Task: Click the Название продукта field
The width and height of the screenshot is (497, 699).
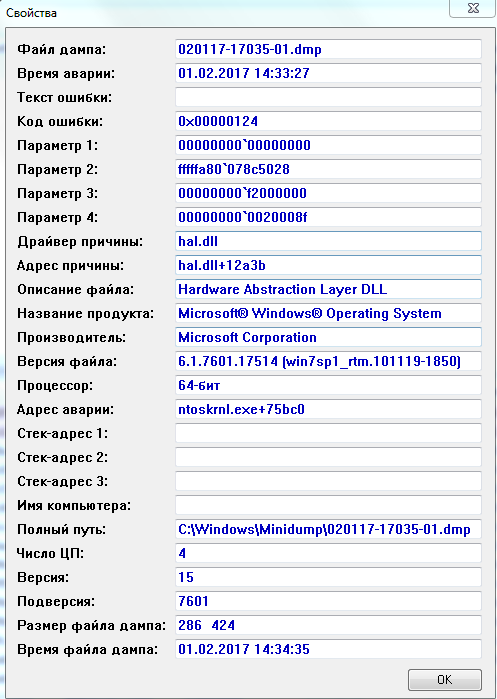Action: (x=329, y=313)
